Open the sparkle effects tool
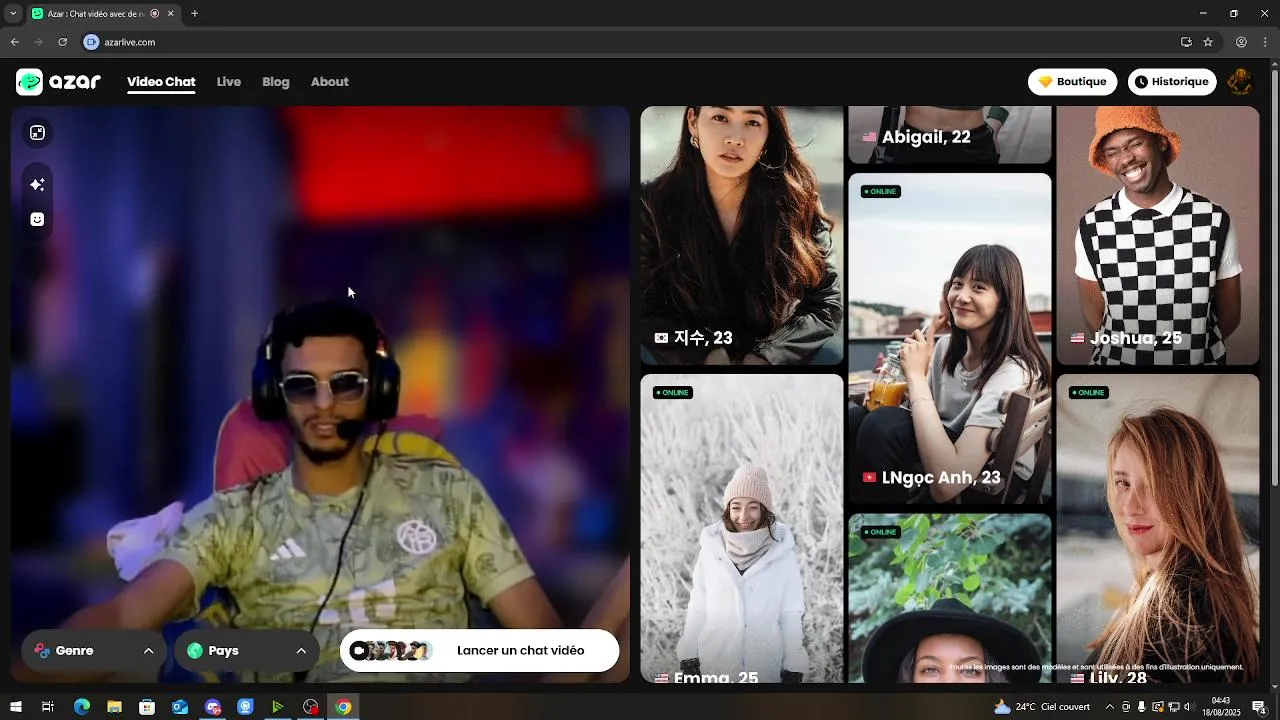The image size is (1280, 720). click(x=37, y=184)
